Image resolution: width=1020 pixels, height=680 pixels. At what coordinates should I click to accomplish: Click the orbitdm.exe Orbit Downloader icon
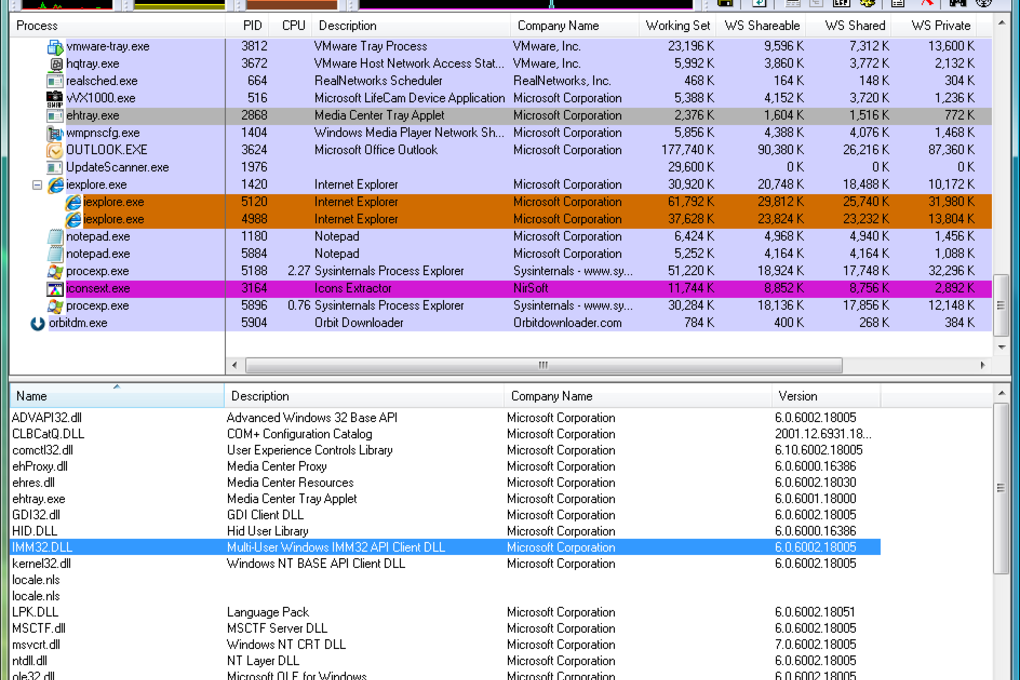point(38,323)
